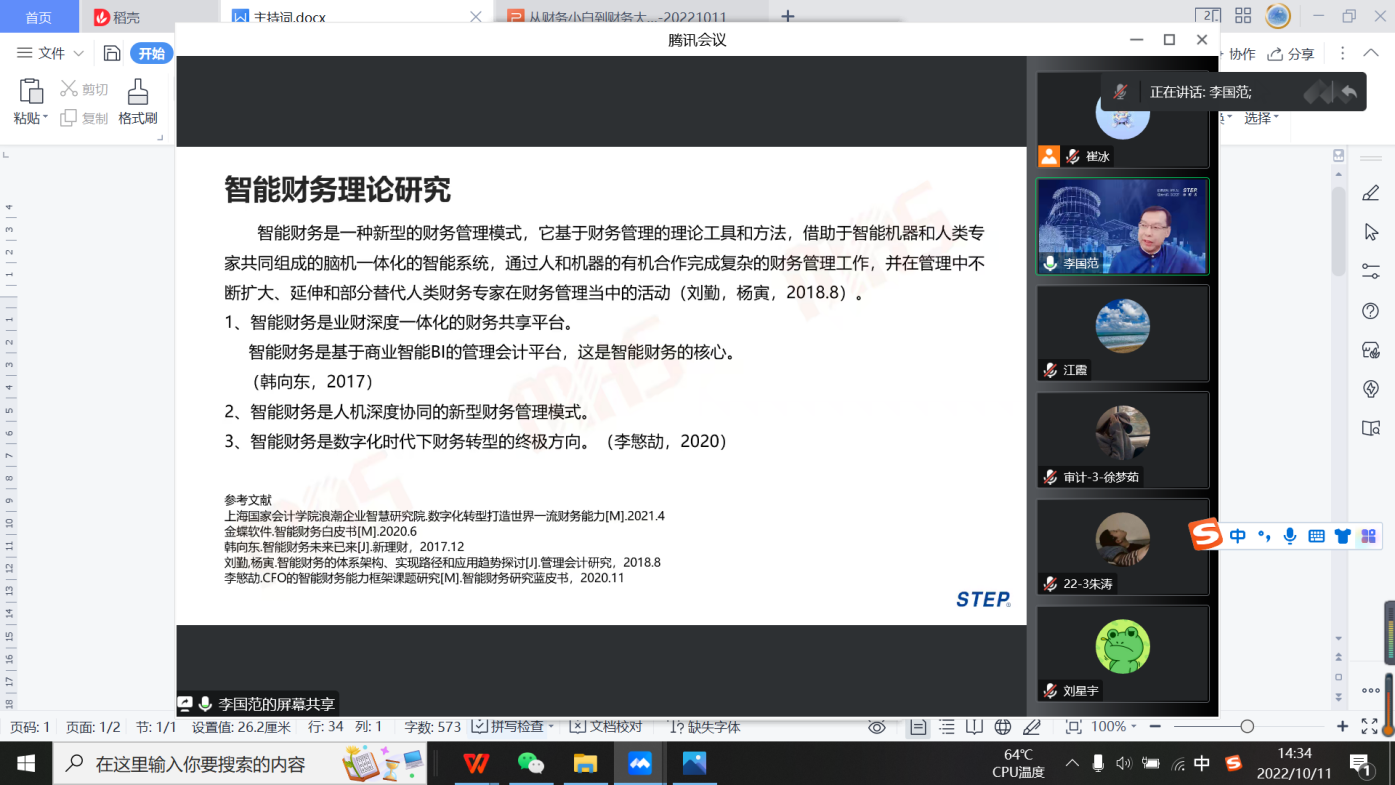
Task: Click the save icon next to 文件
Action: [x=112, y=53]
